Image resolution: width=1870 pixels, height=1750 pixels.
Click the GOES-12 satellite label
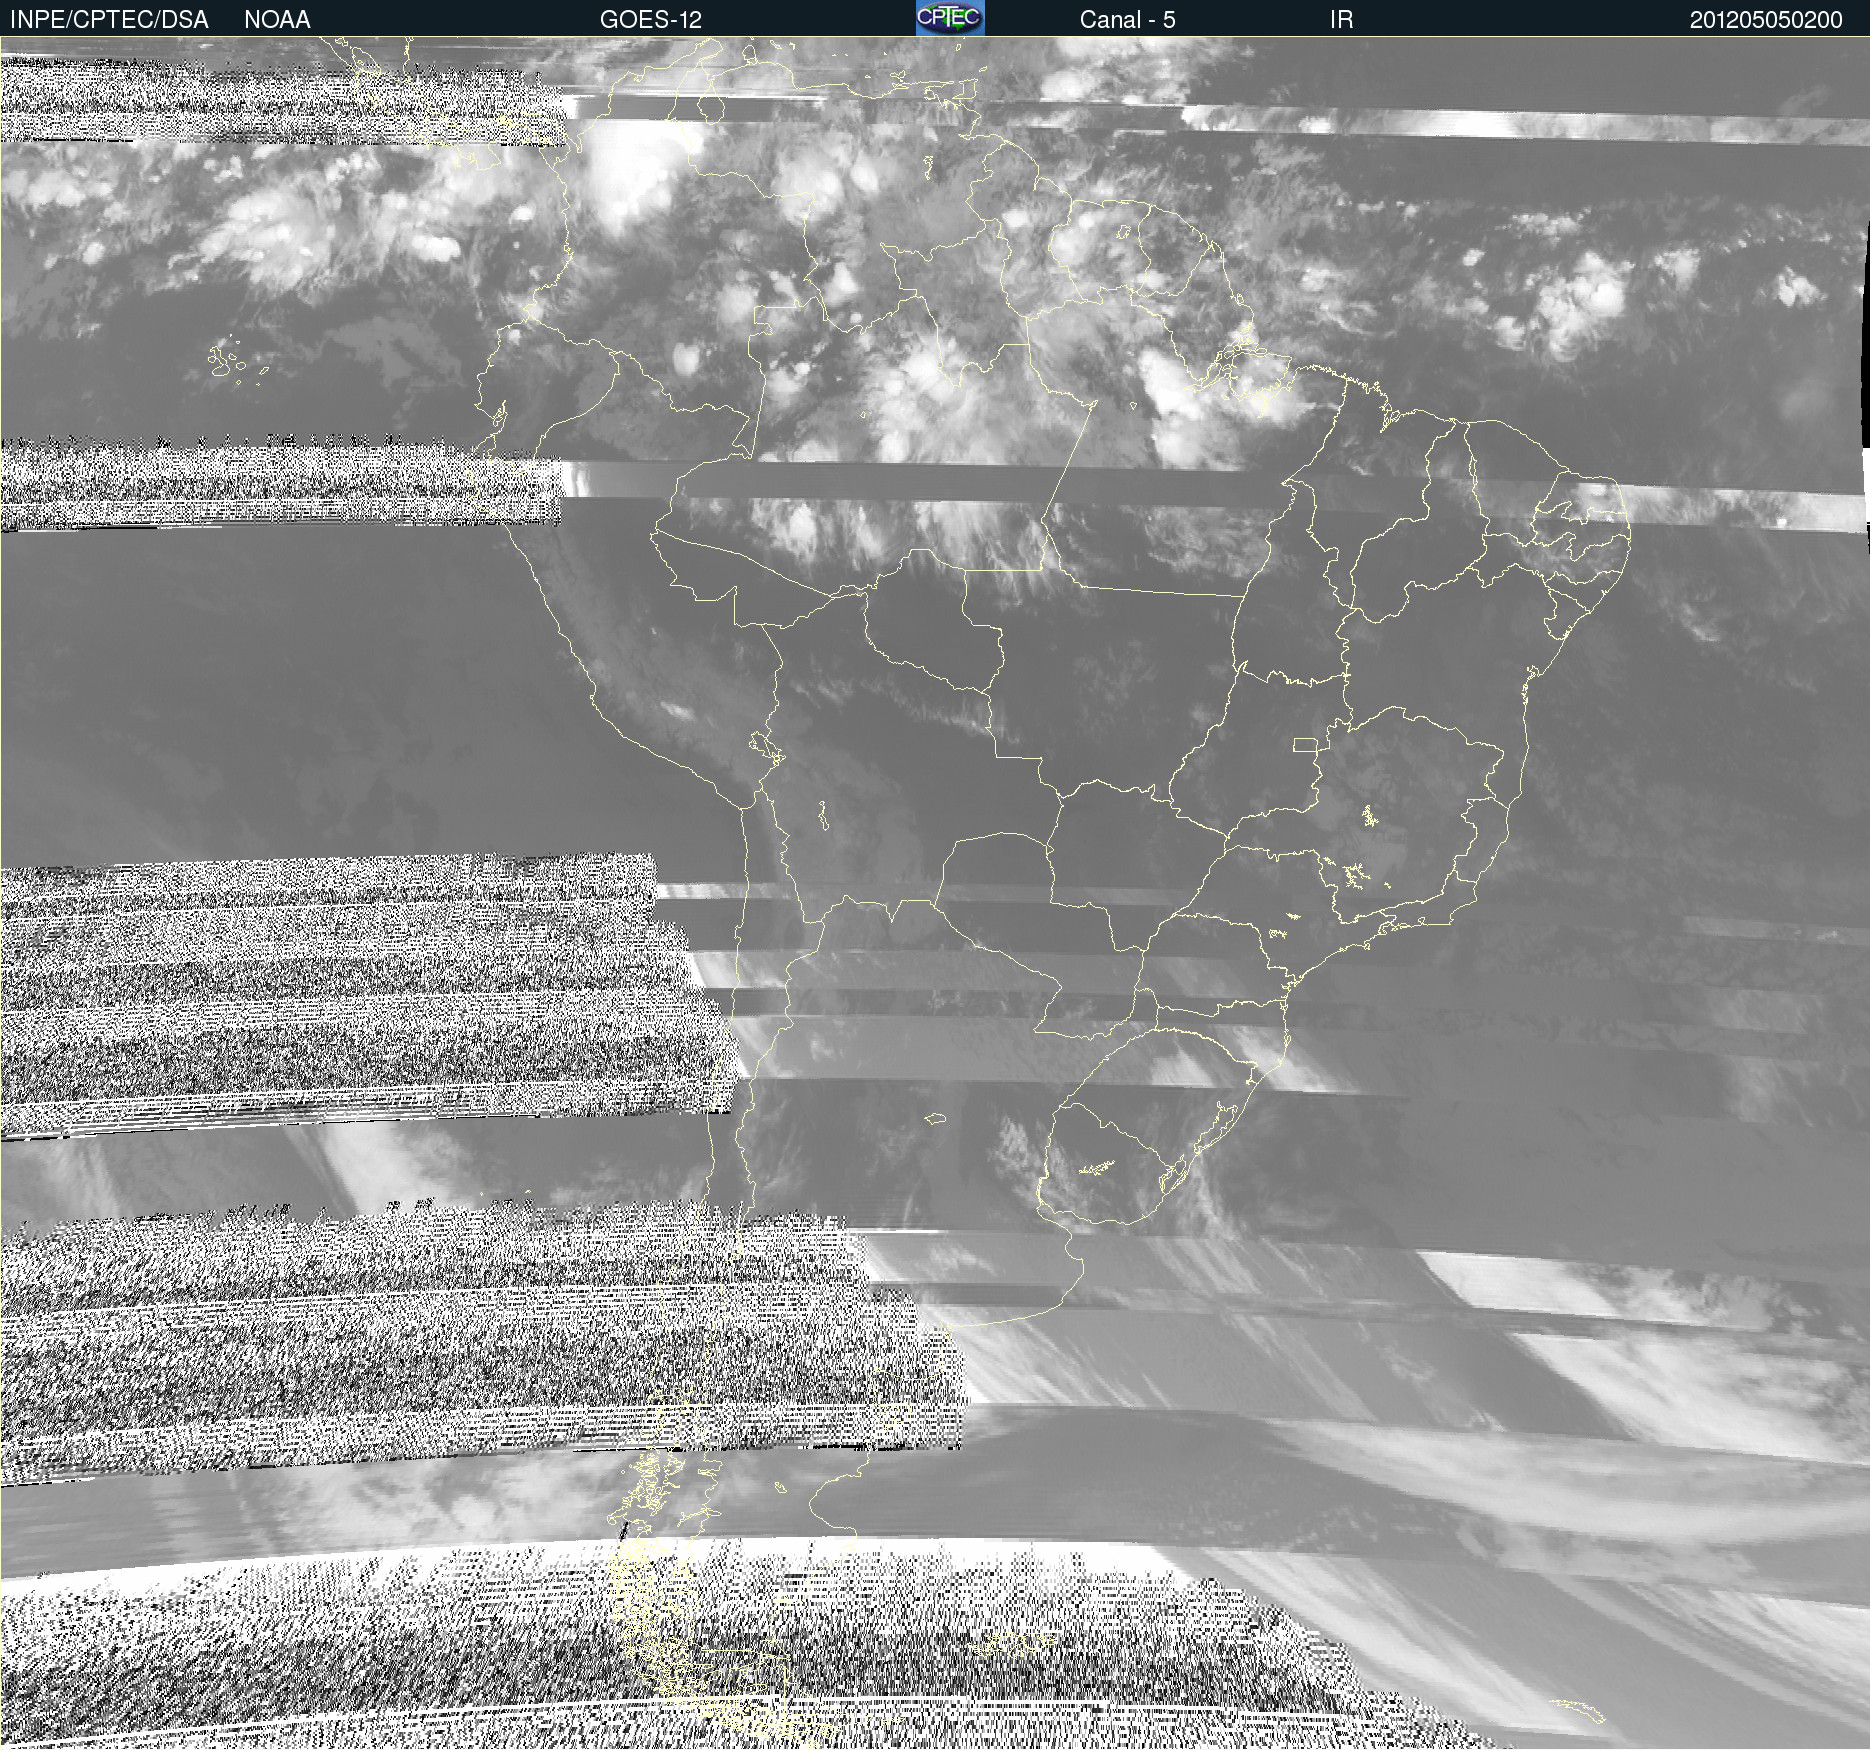651,19
